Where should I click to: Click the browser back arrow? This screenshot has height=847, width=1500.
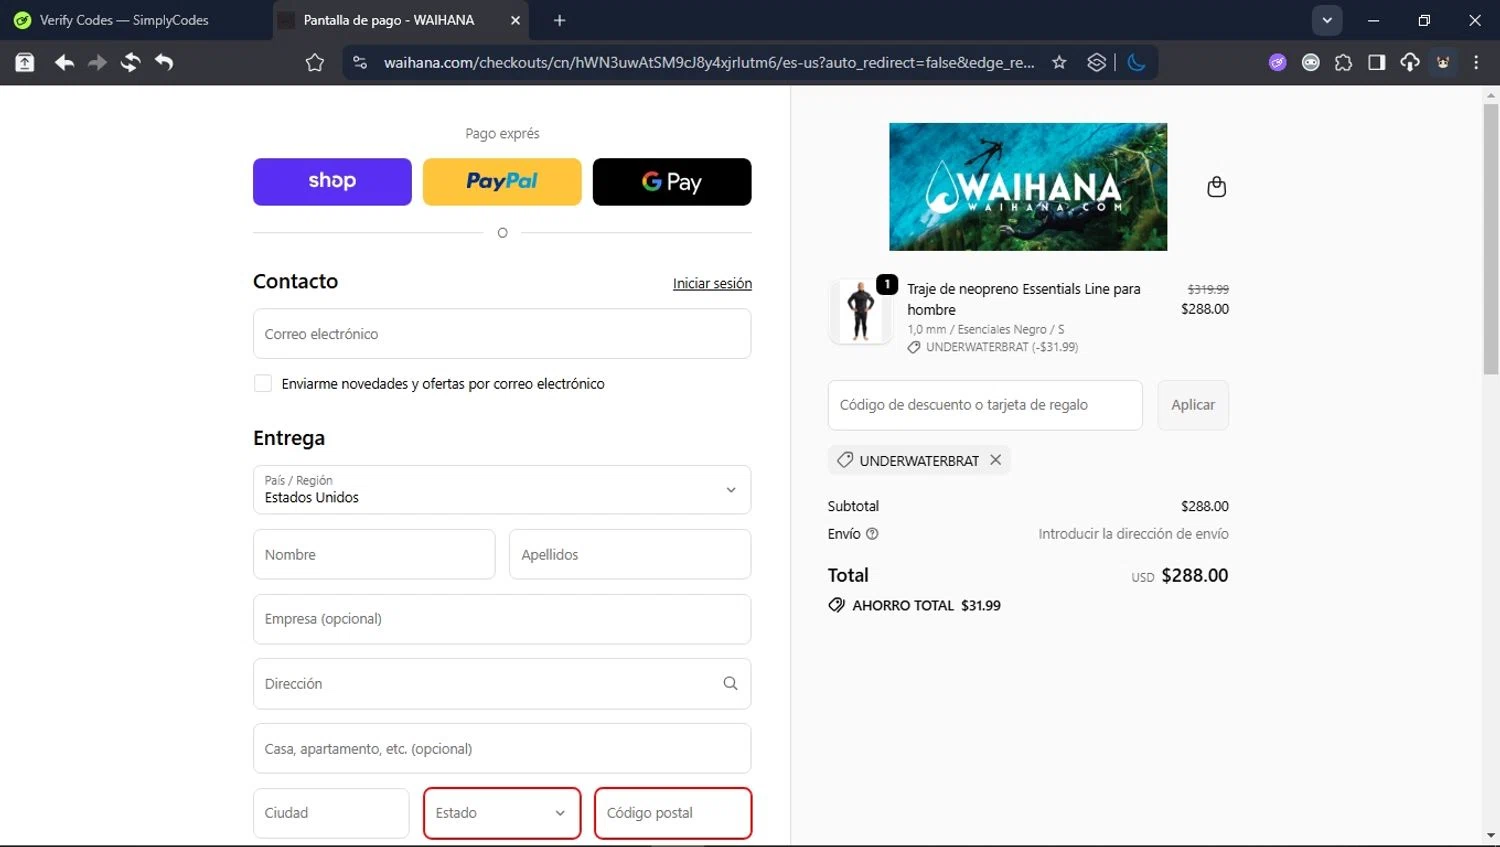(65, 63)
